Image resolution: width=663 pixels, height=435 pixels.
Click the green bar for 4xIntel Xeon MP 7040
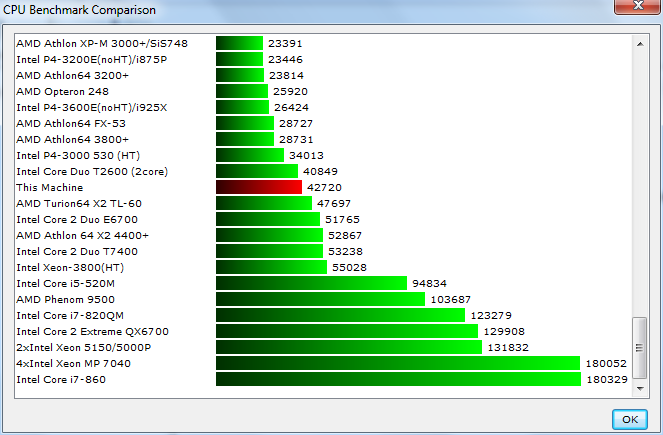pyautogui.click(x=398, y=363)
